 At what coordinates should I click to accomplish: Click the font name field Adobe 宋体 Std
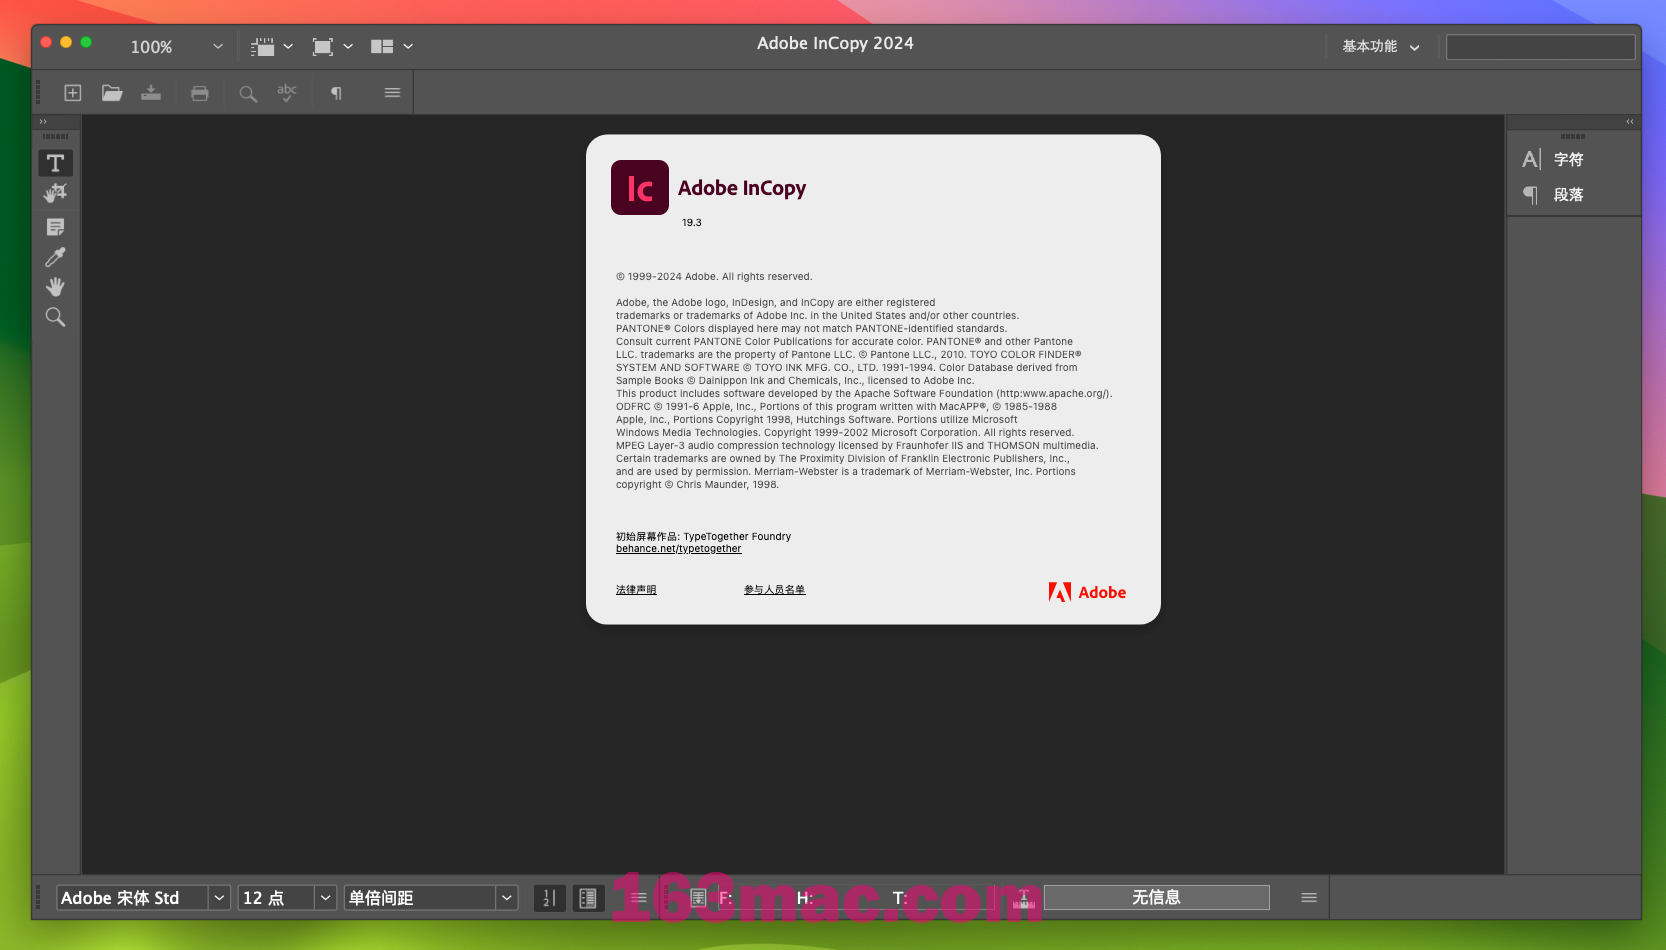click(x=132, y=898)
